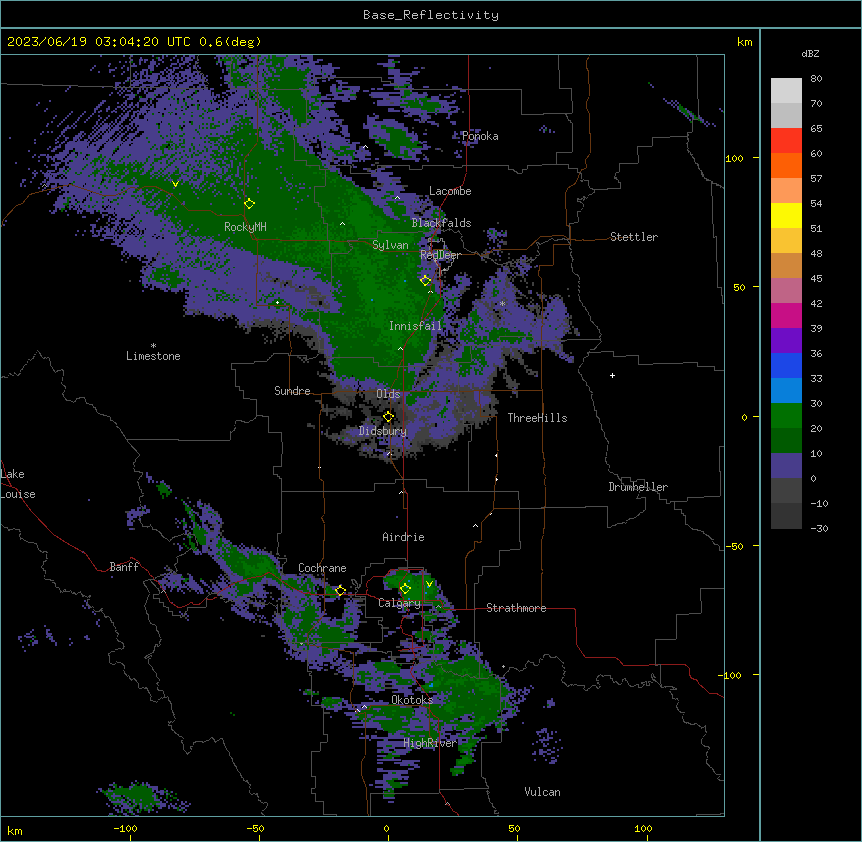This screenshot has height=842, width=862.
Task: Click the Blackfalds city label
Action: click(441, 223)
